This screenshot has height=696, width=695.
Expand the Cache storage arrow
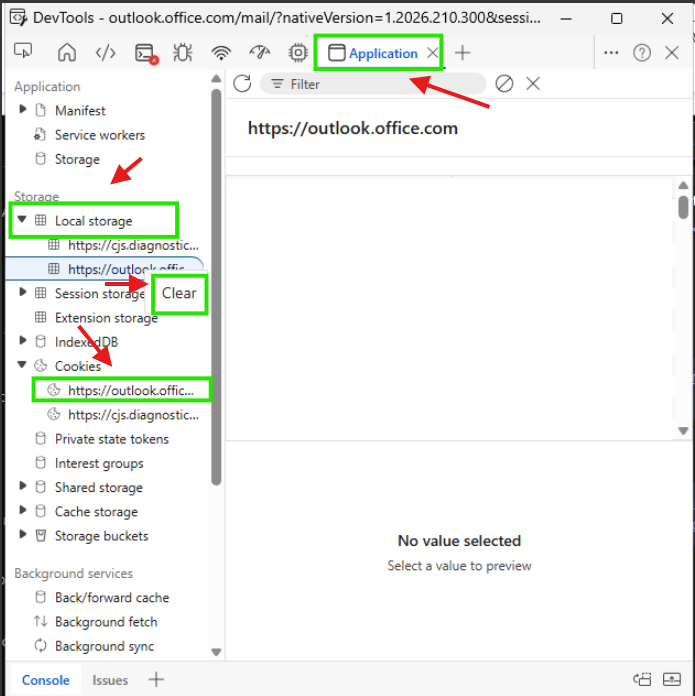tap(22, 510)
